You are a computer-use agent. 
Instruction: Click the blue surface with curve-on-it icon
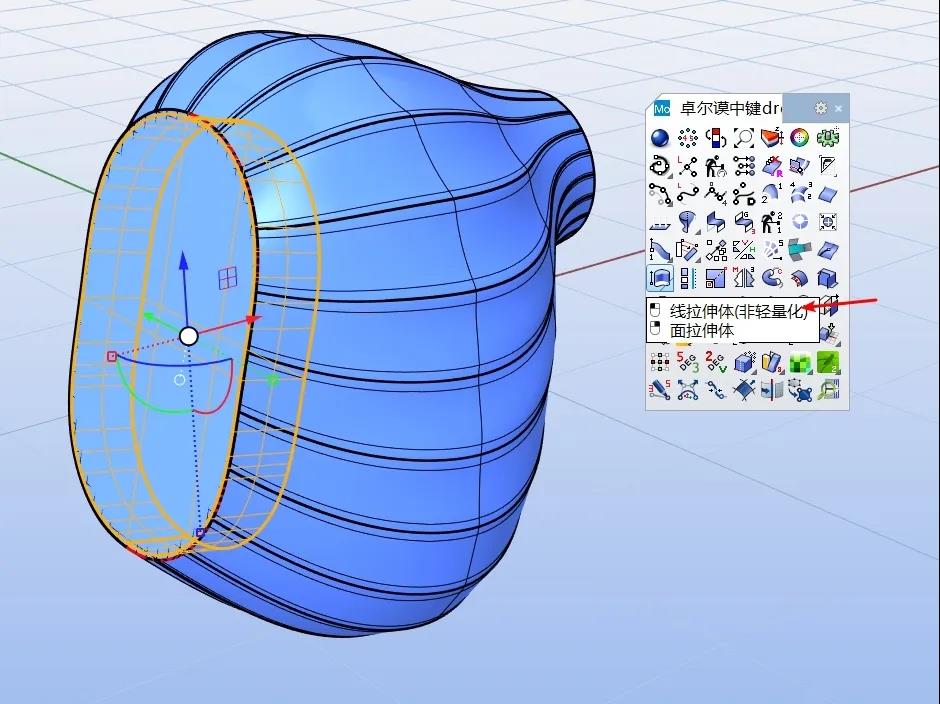tap(828, 251)
